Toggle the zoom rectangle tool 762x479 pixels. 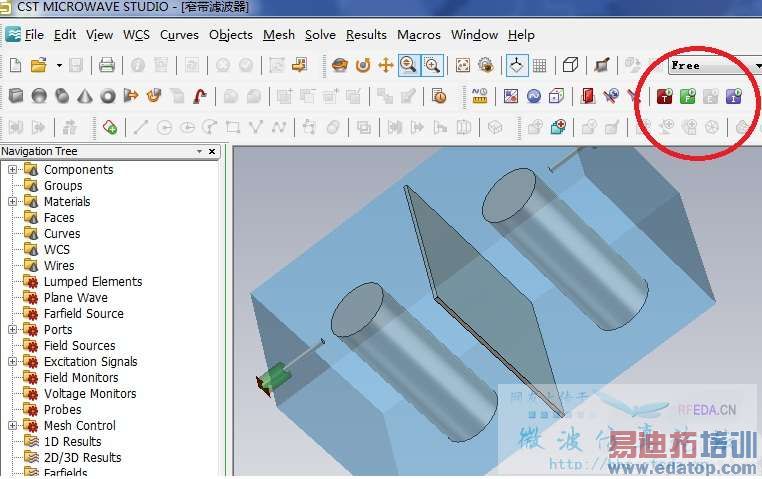coord(432,65)
